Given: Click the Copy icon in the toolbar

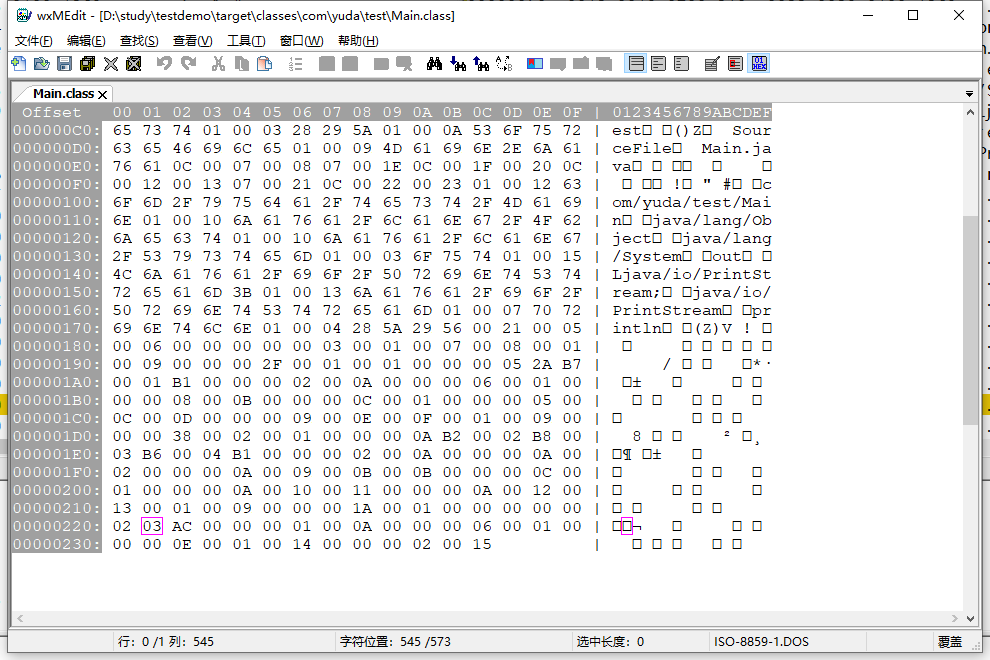Looking at the screenshot, I should [241, 64].
